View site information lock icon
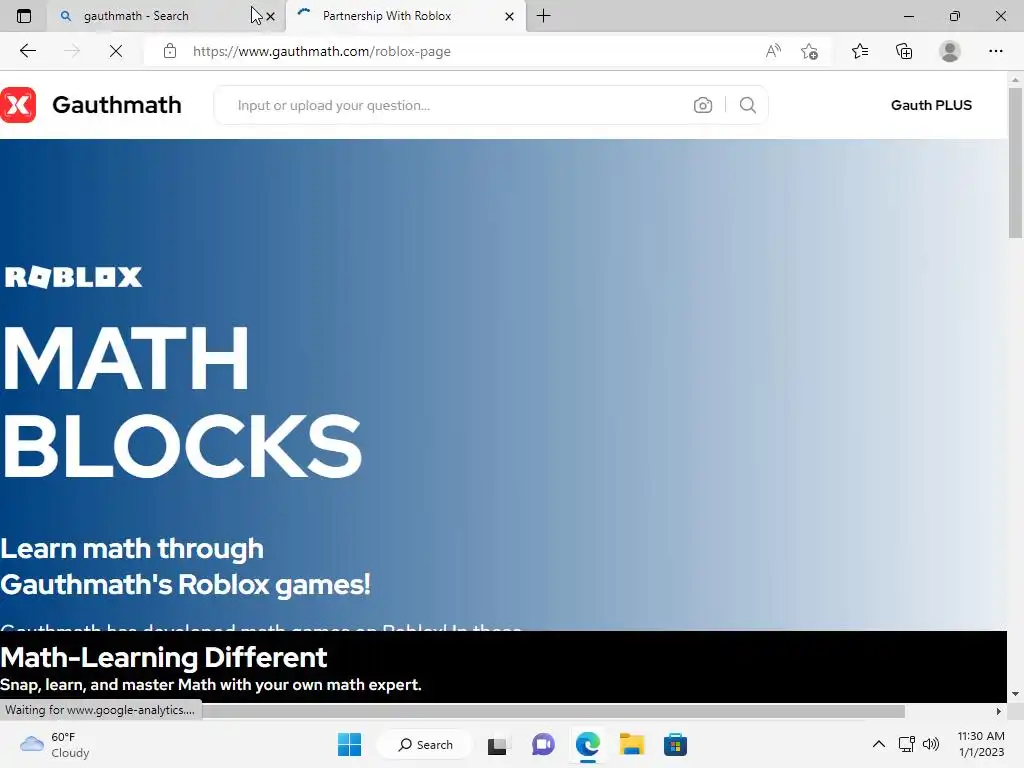 coord(170,51)
